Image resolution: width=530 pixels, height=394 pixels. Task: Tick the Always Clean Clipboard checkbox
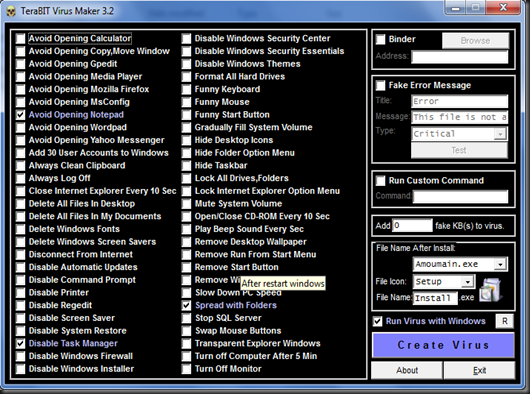21,166
